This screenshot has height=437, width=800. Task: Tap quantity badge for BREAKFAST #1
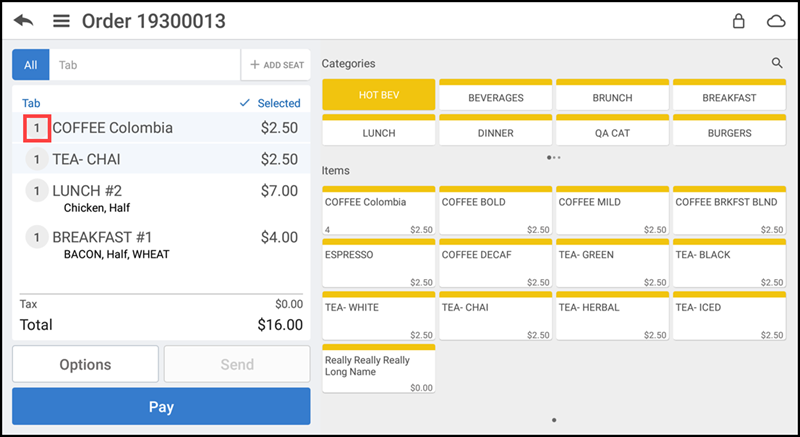click(x=37, y=237)
